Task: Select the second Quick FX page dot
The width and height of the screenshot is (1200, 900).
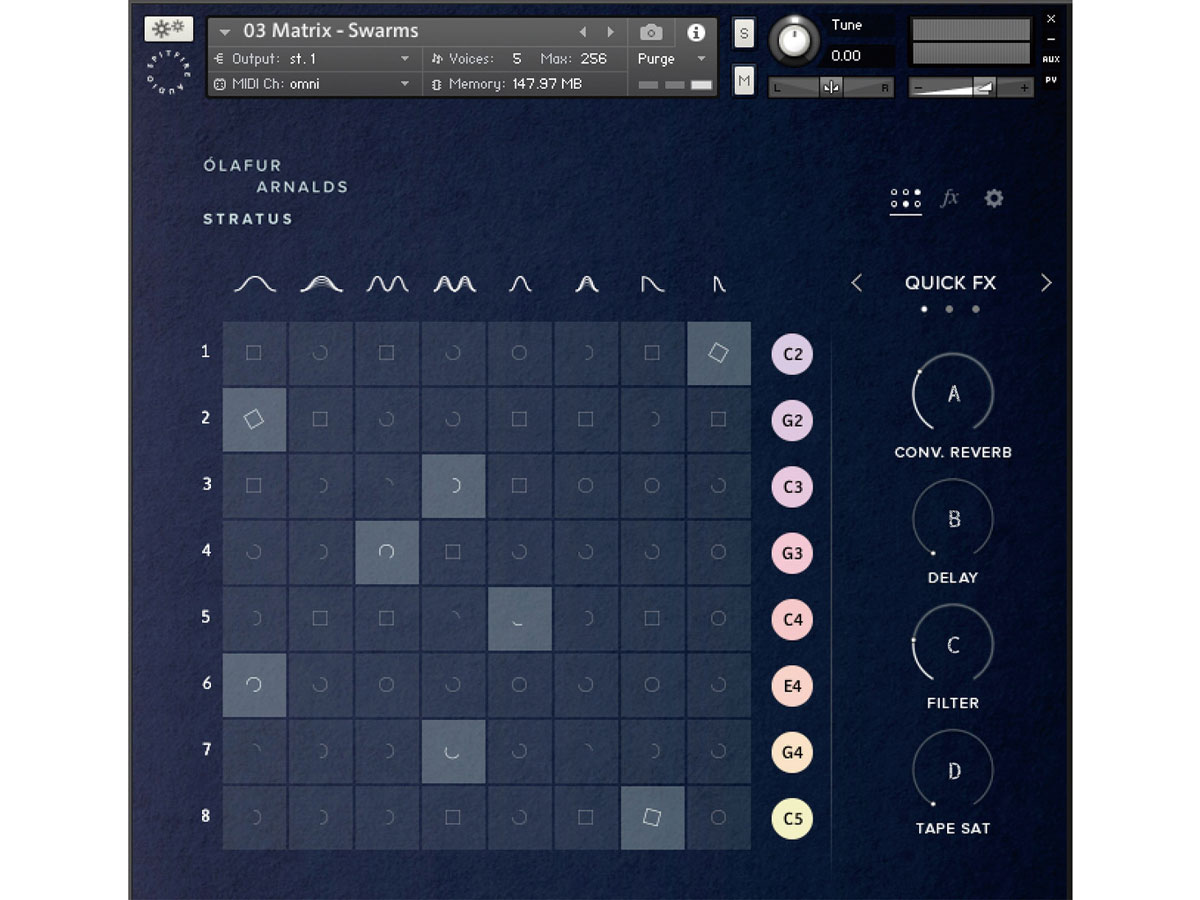Action: coord(950,309)
